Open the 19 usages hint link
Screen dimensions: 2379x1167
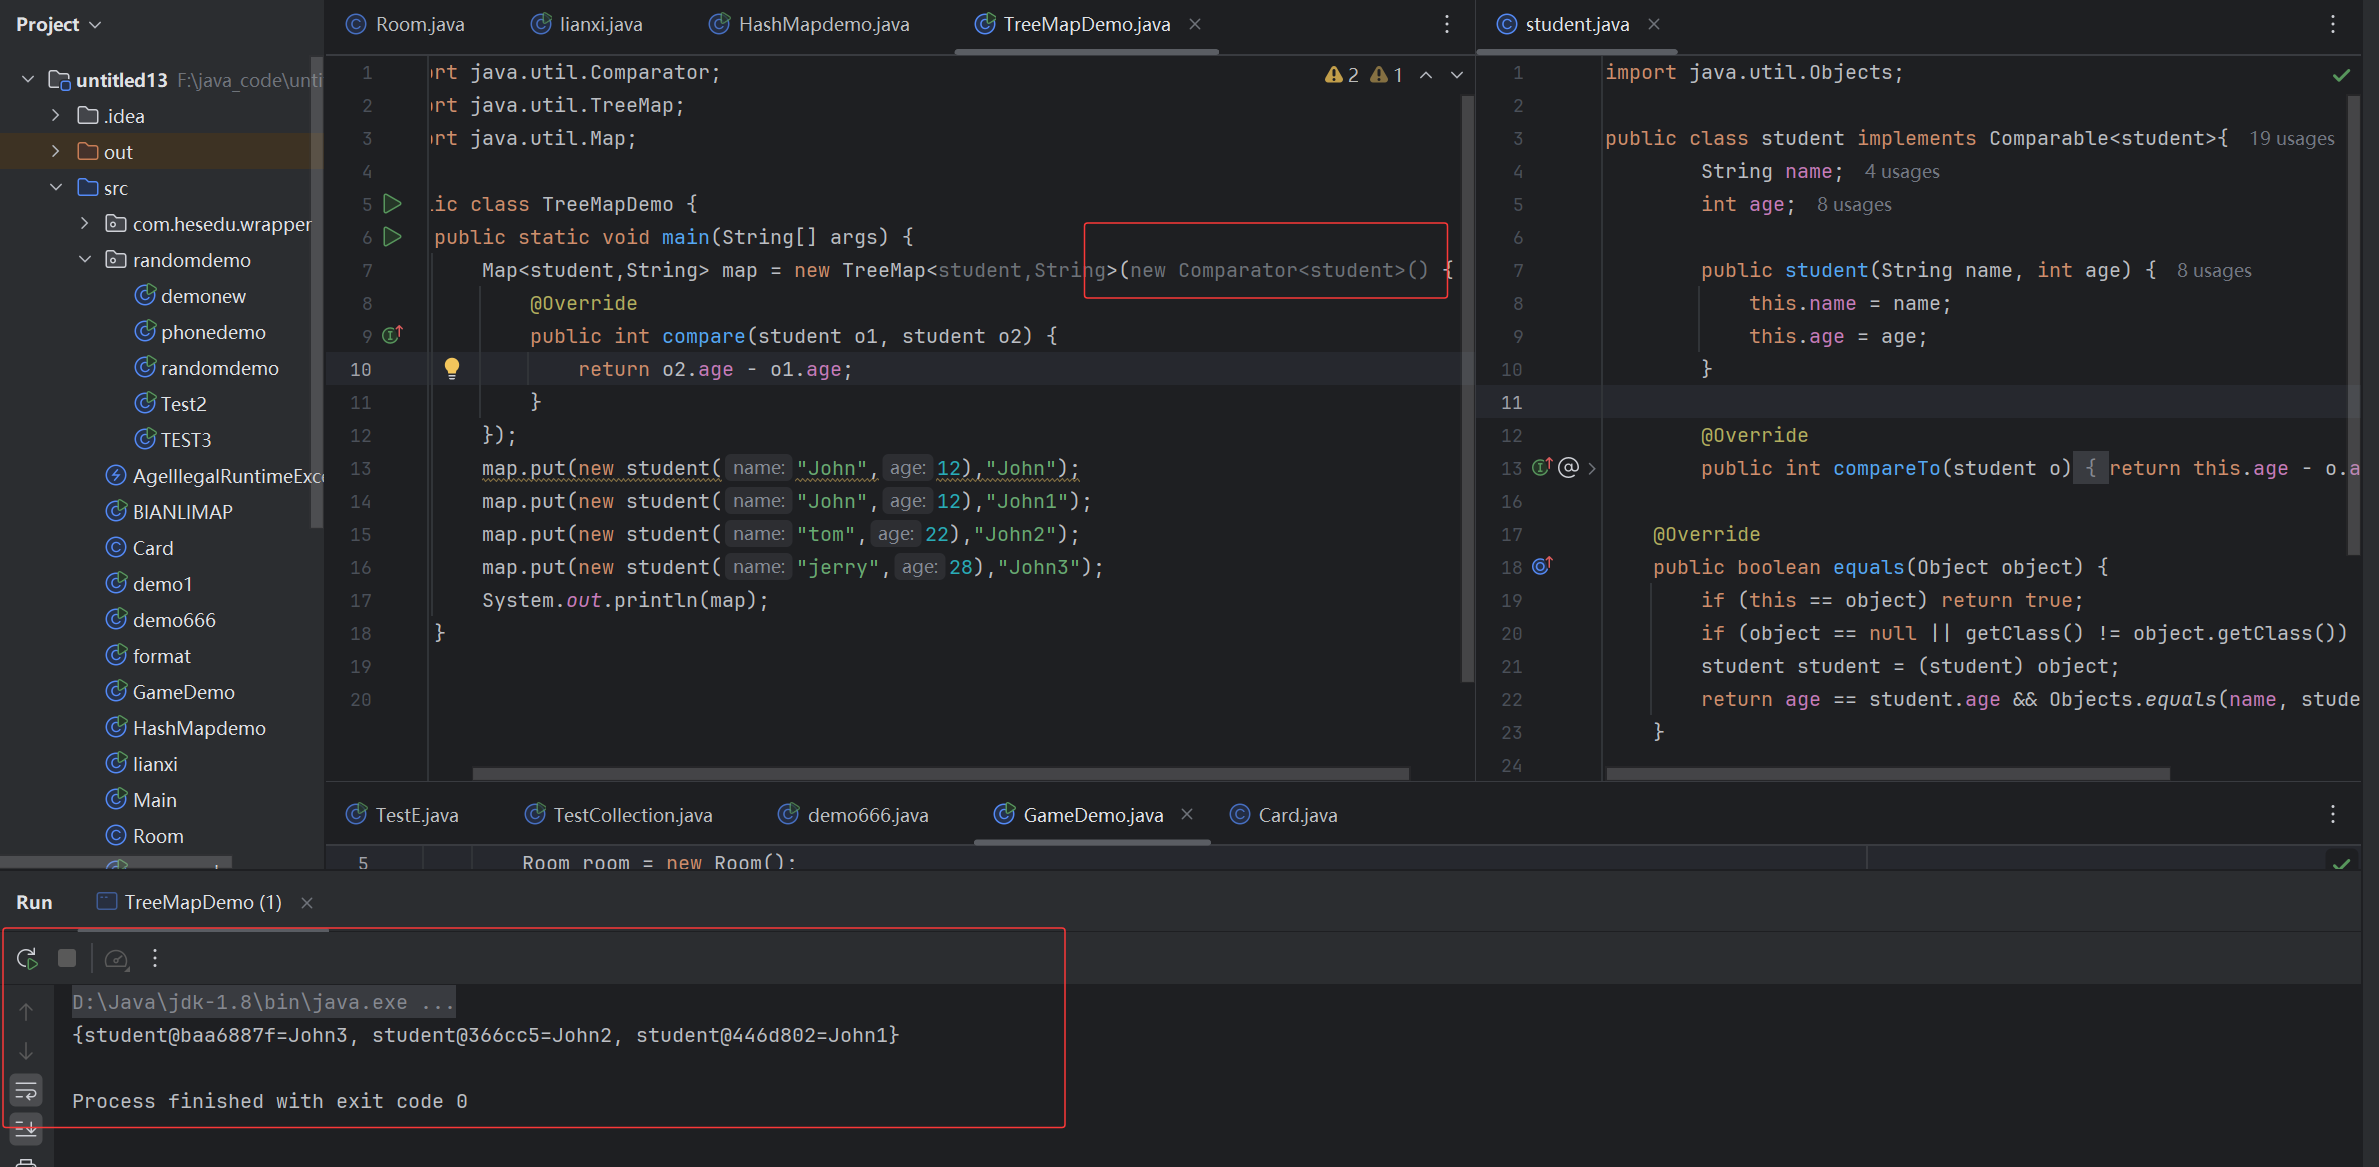click(2291, 139)
